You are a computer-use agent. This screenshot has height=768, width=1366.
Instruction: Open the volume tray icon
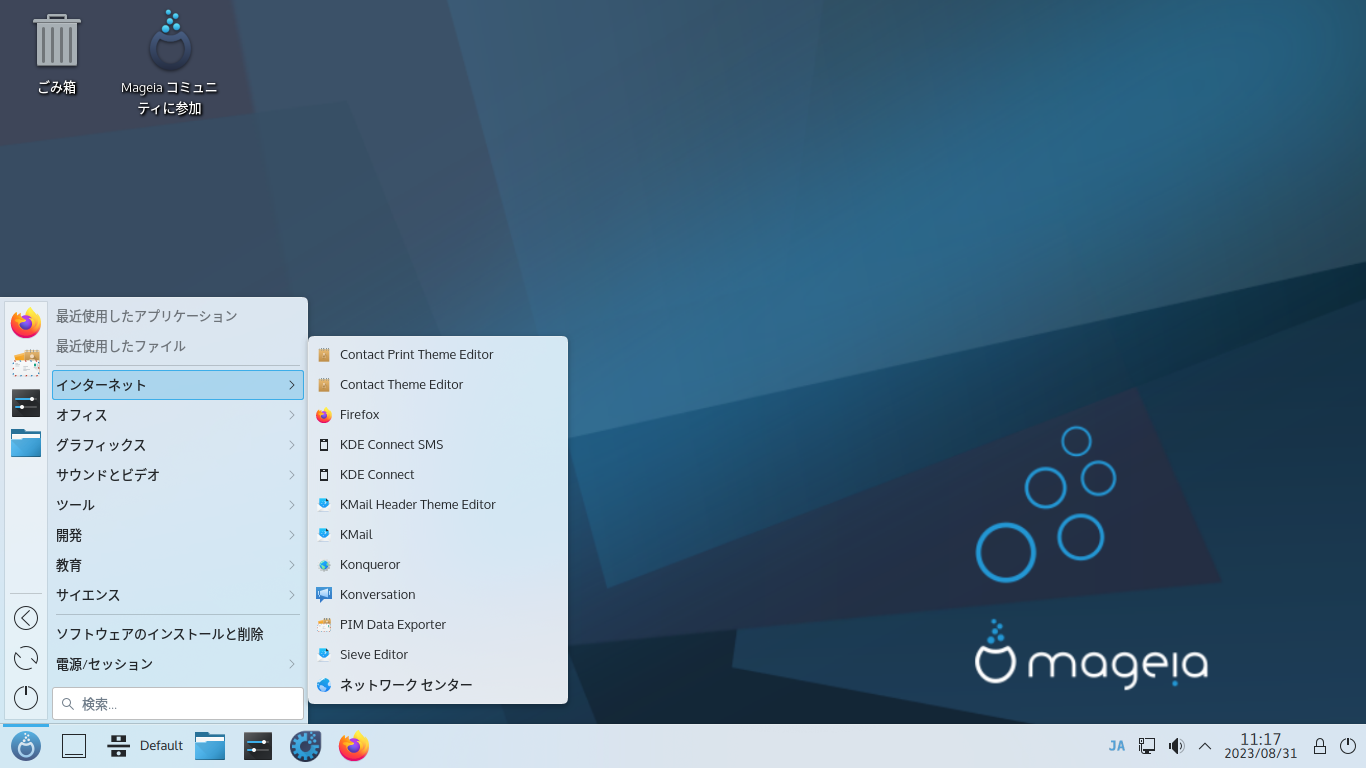(1176, 746)
